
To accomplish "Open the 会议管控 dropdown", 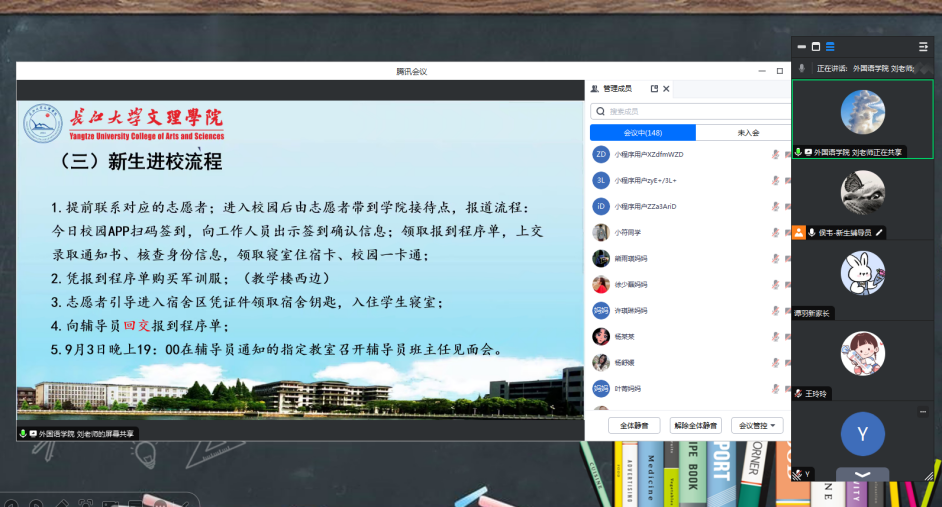I will coord(757,425).
